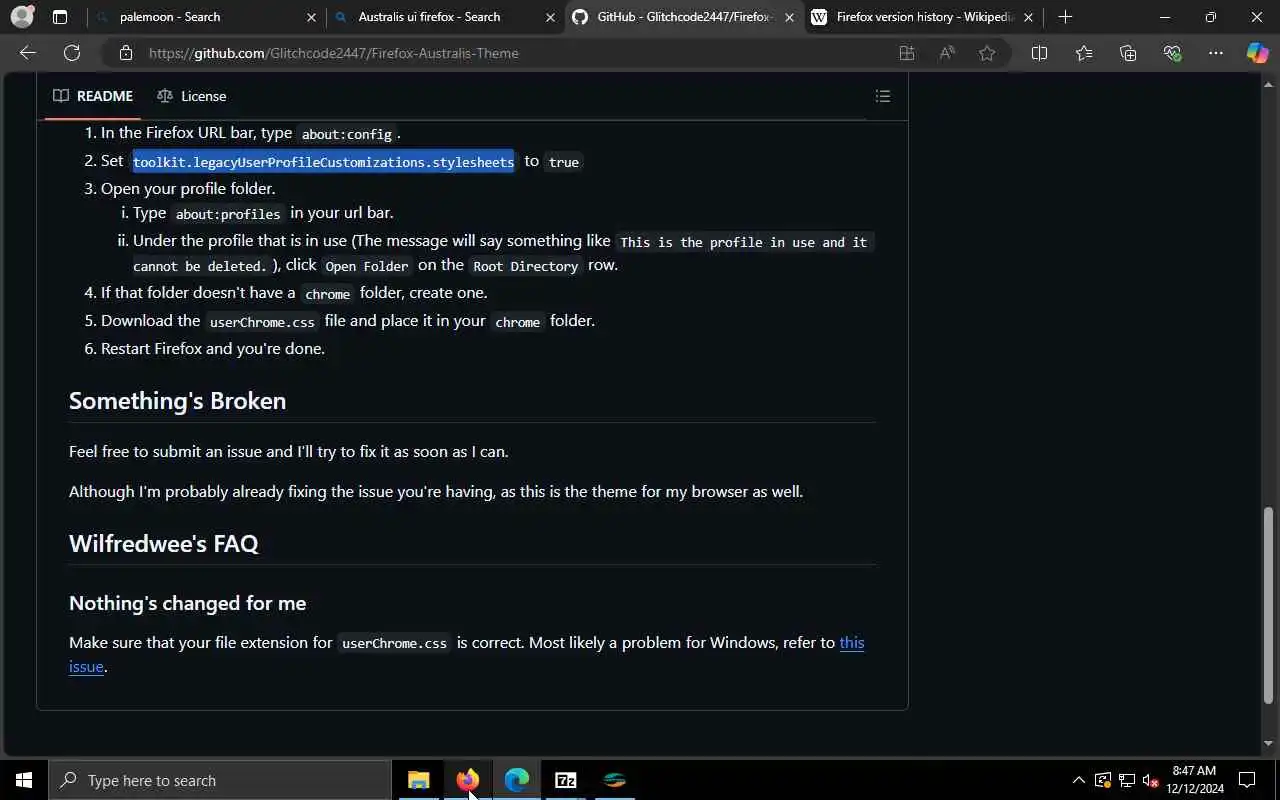Viewport: 1280px width, 800px height.
Task: Open a new tab with plus button
Action: [x=1065, y=17]
